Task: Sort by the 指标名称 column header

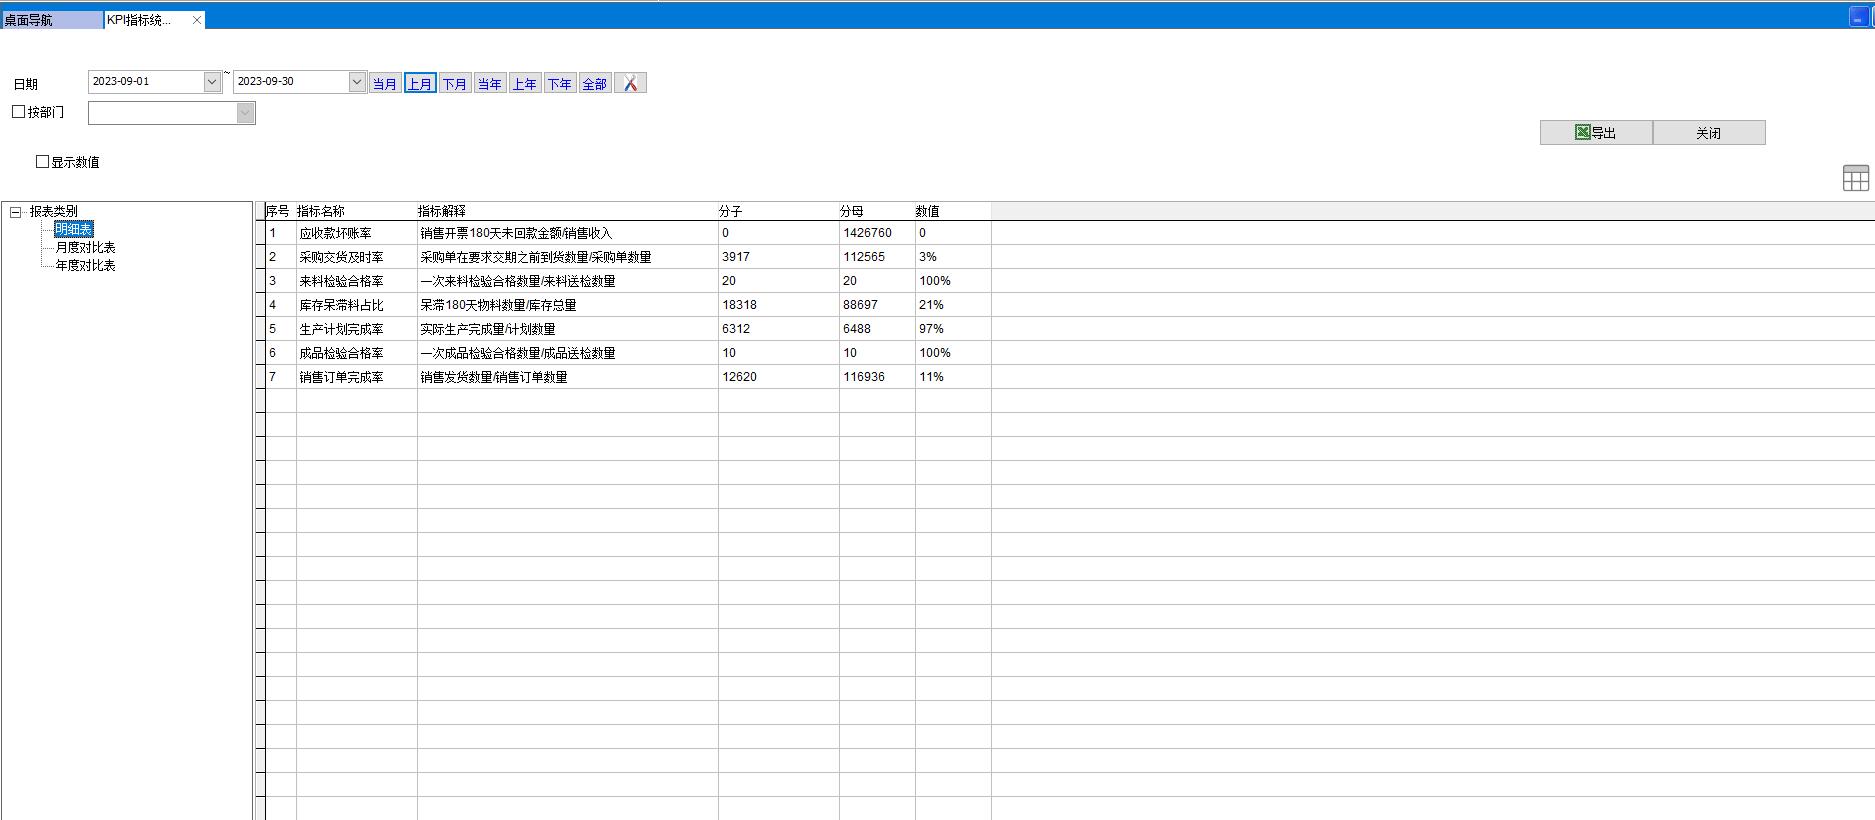Action: click(321, 211)
